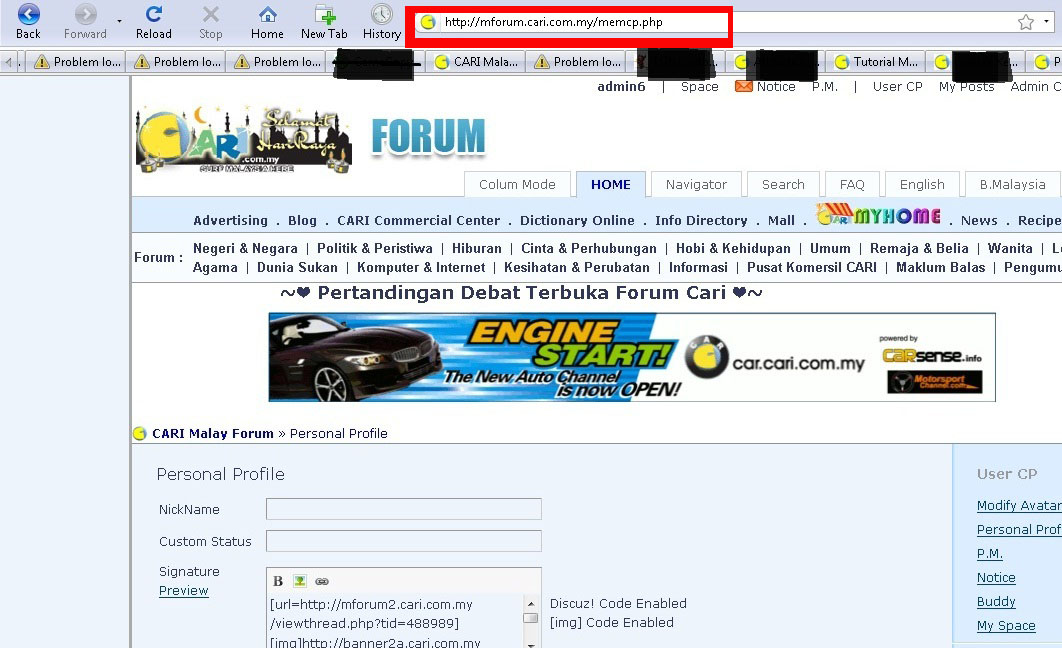Viewport: 1062px width, 648px height.
Task: Click the signature text scrollbar up arrow
Action: click(531, 603)
